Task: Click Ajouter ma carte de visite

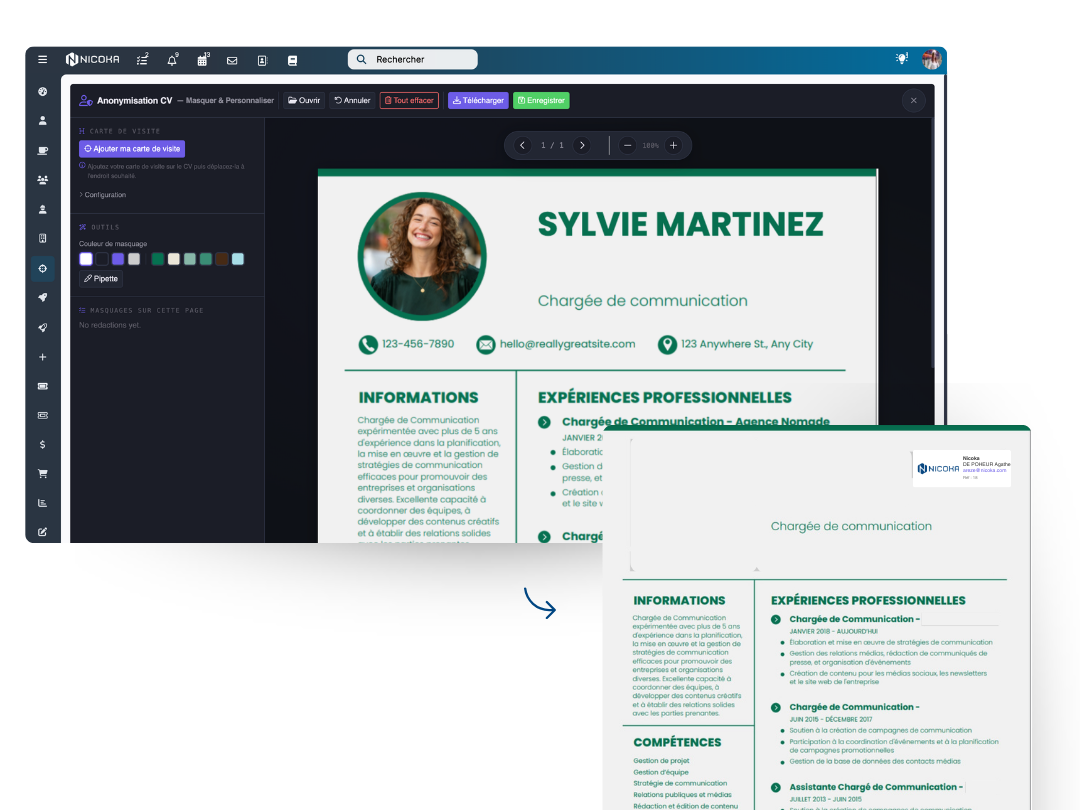Action: point(132,148)
